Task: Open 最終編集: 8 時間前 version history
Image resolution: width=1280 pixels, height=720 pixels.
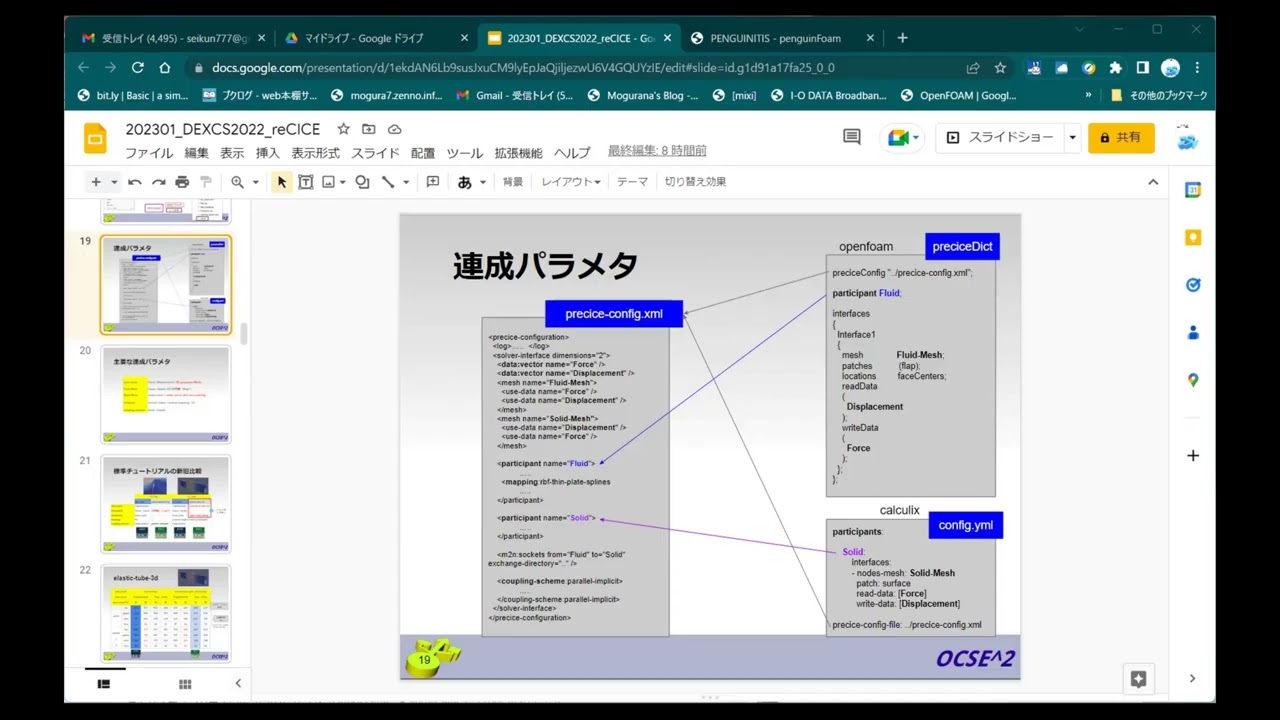Action: click(657, 151)
